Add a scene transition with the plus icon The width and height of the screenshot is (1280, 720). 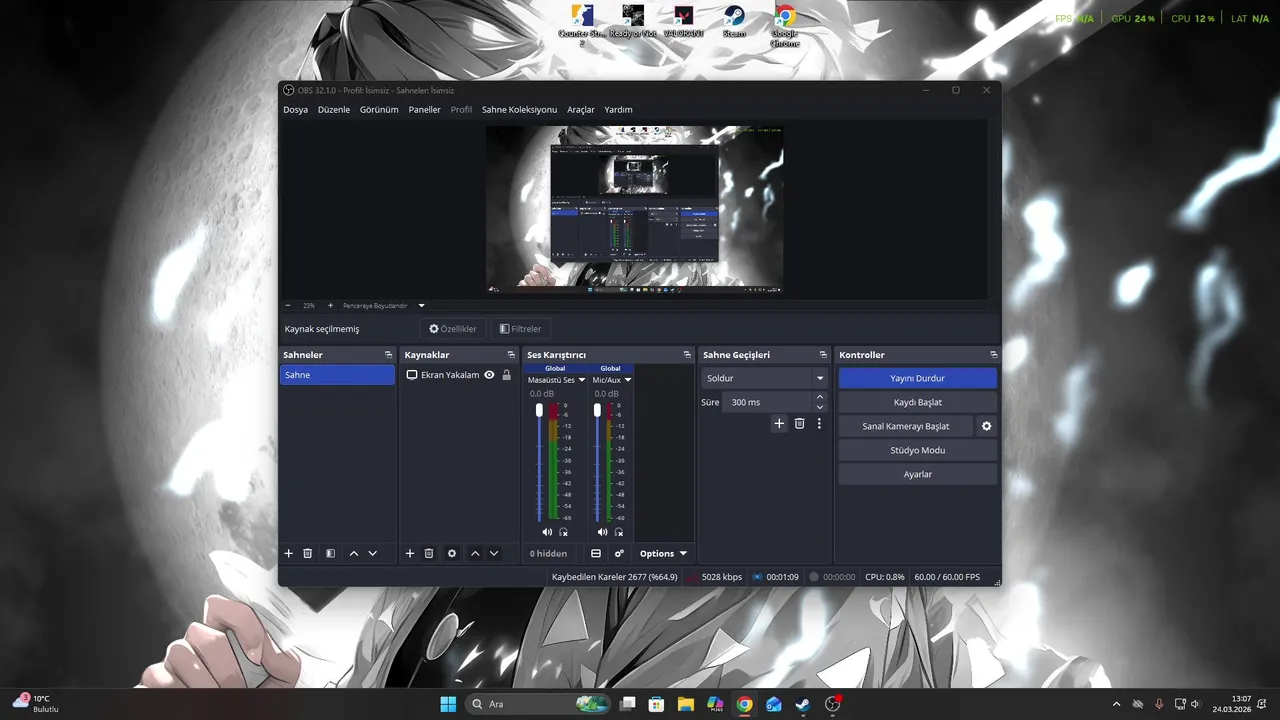[779, 424]
